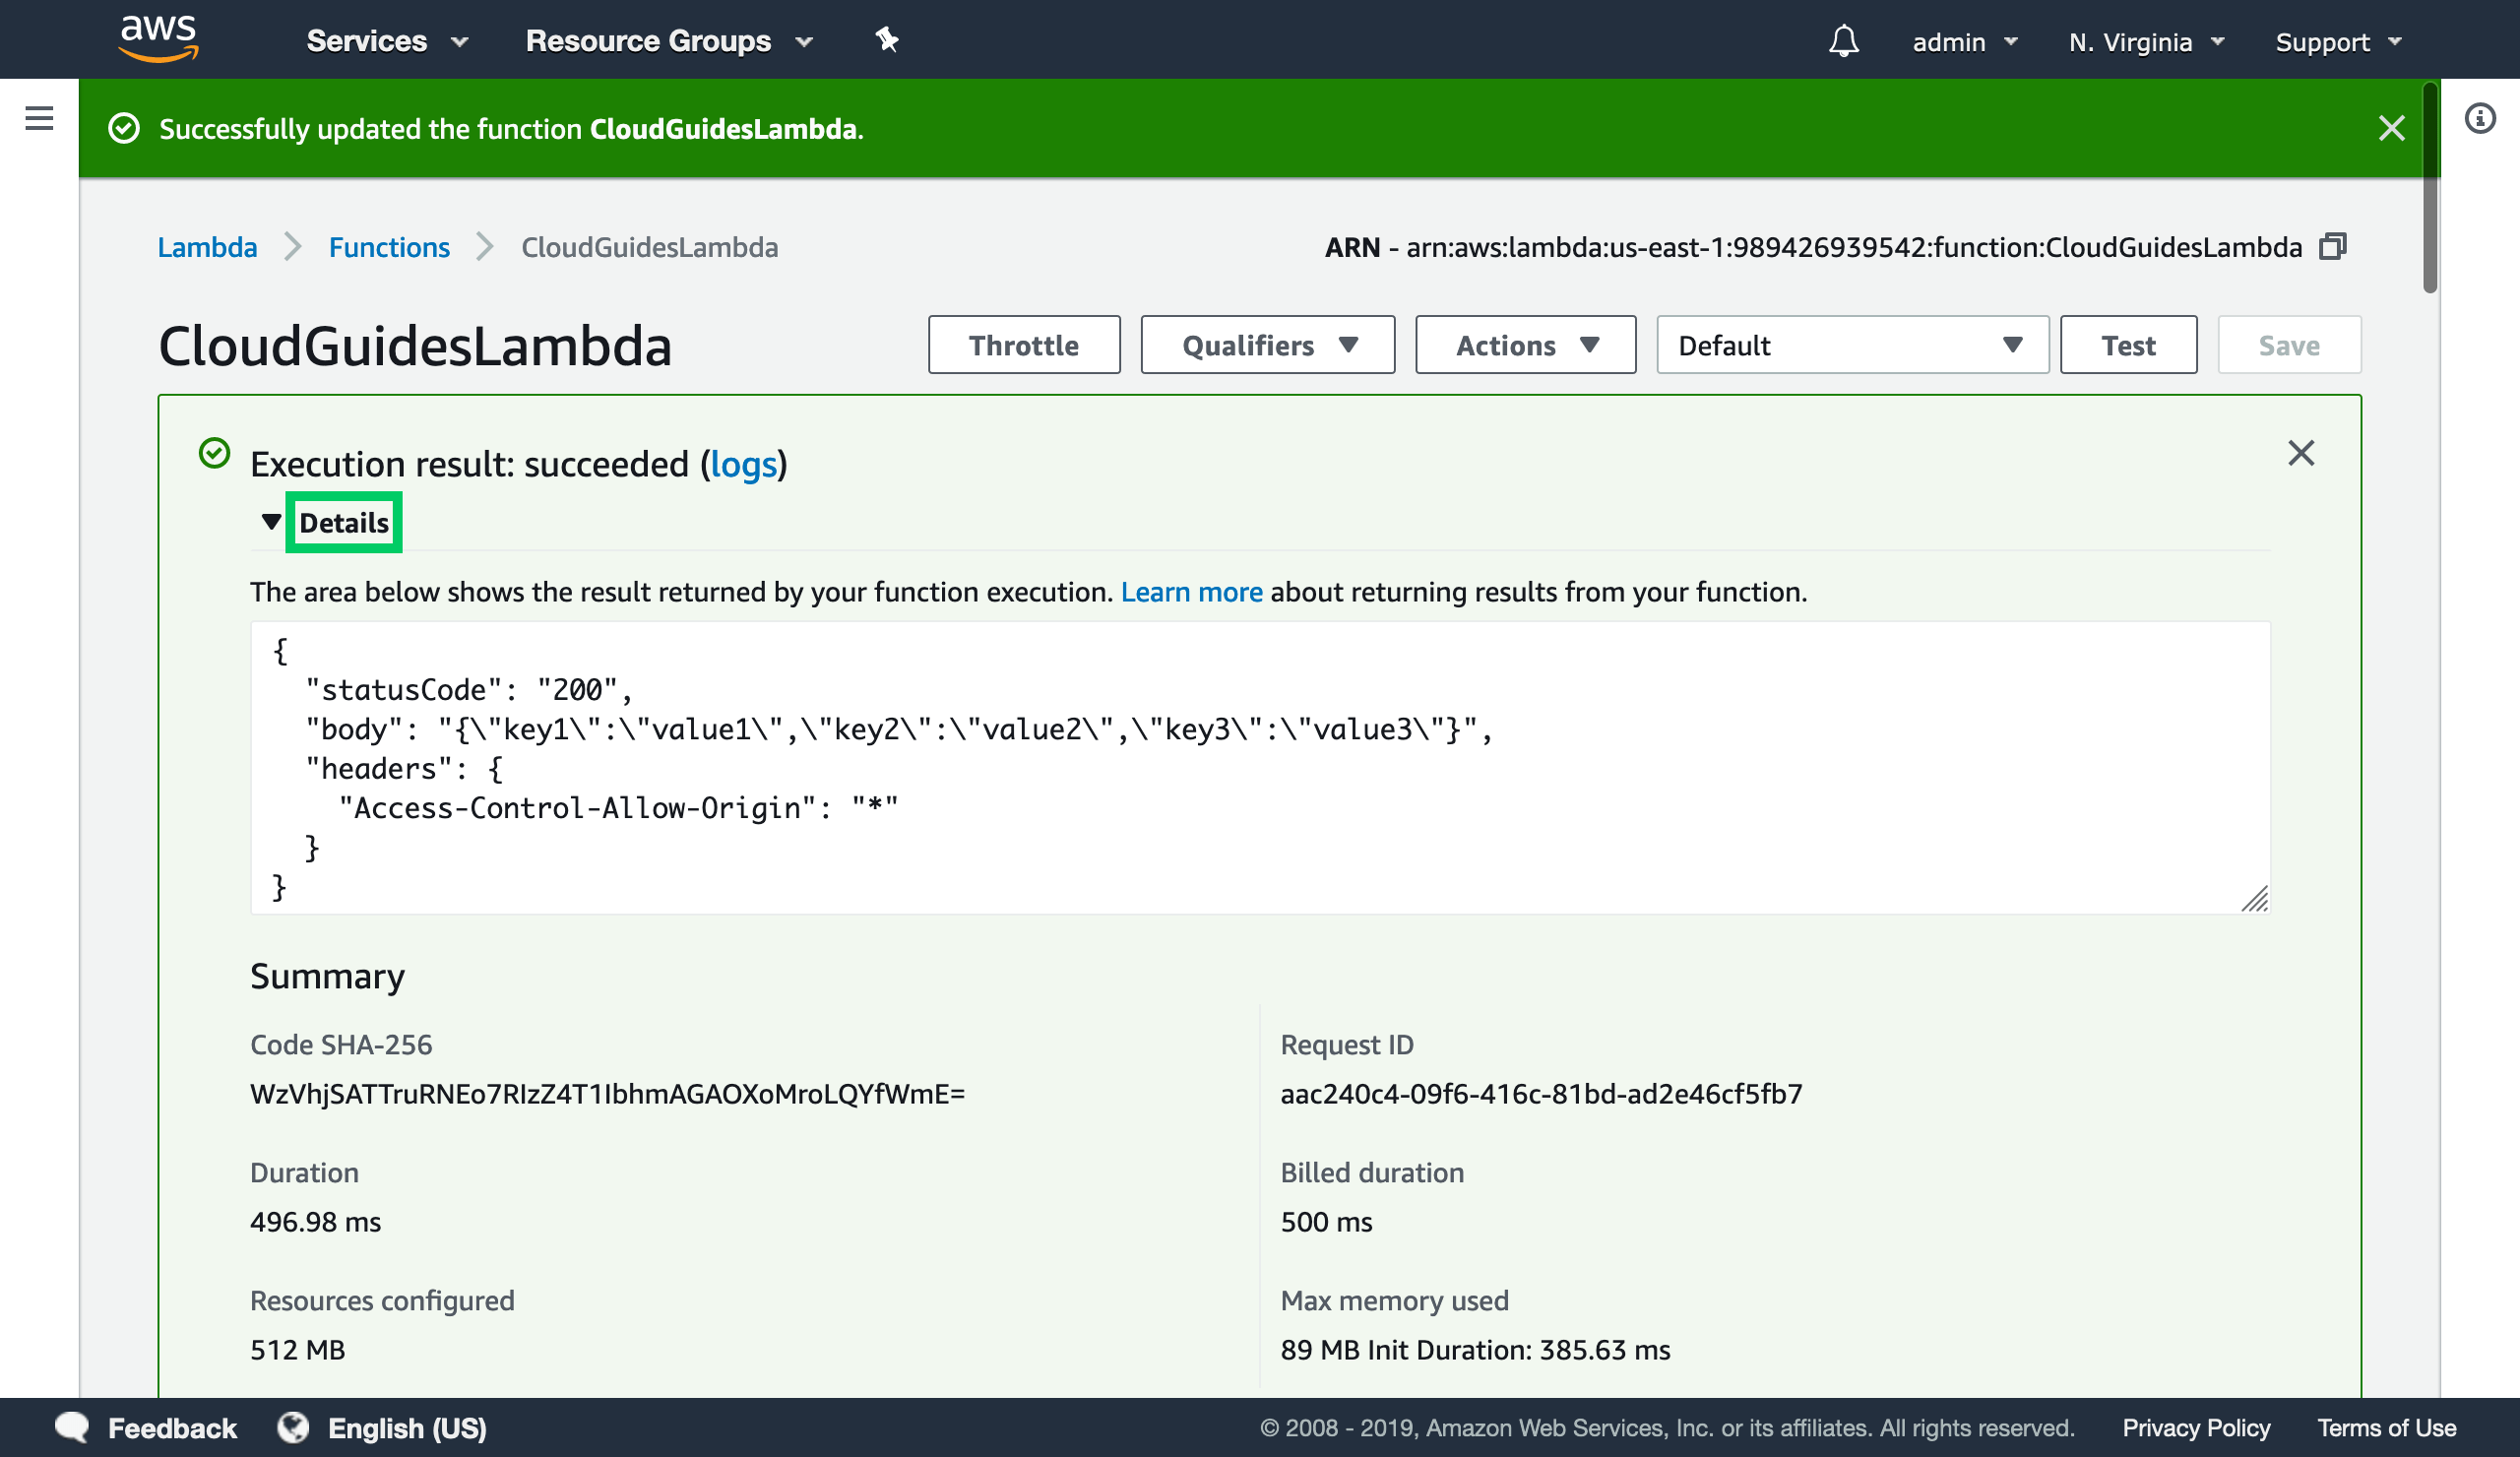Copy the function ARN
The height and width of the screenshot is (1457, 2520).
point(2332,246)
